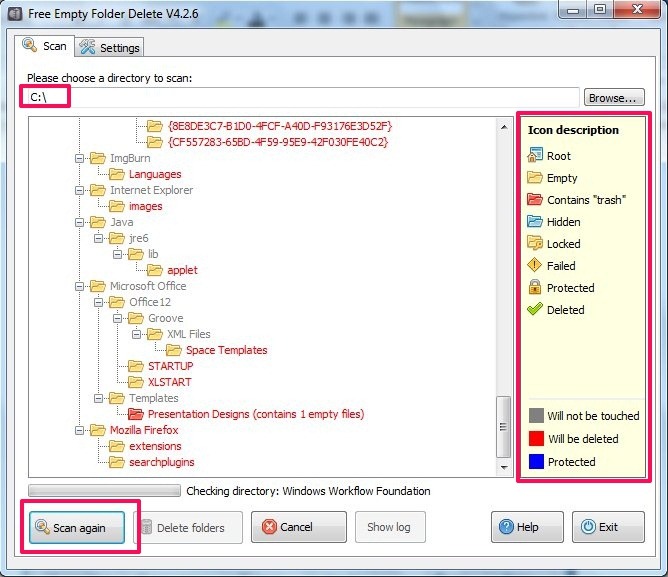Click the red Will be deleted swatch
This screenshot has height=577, width=668.
tap(536, 438)
